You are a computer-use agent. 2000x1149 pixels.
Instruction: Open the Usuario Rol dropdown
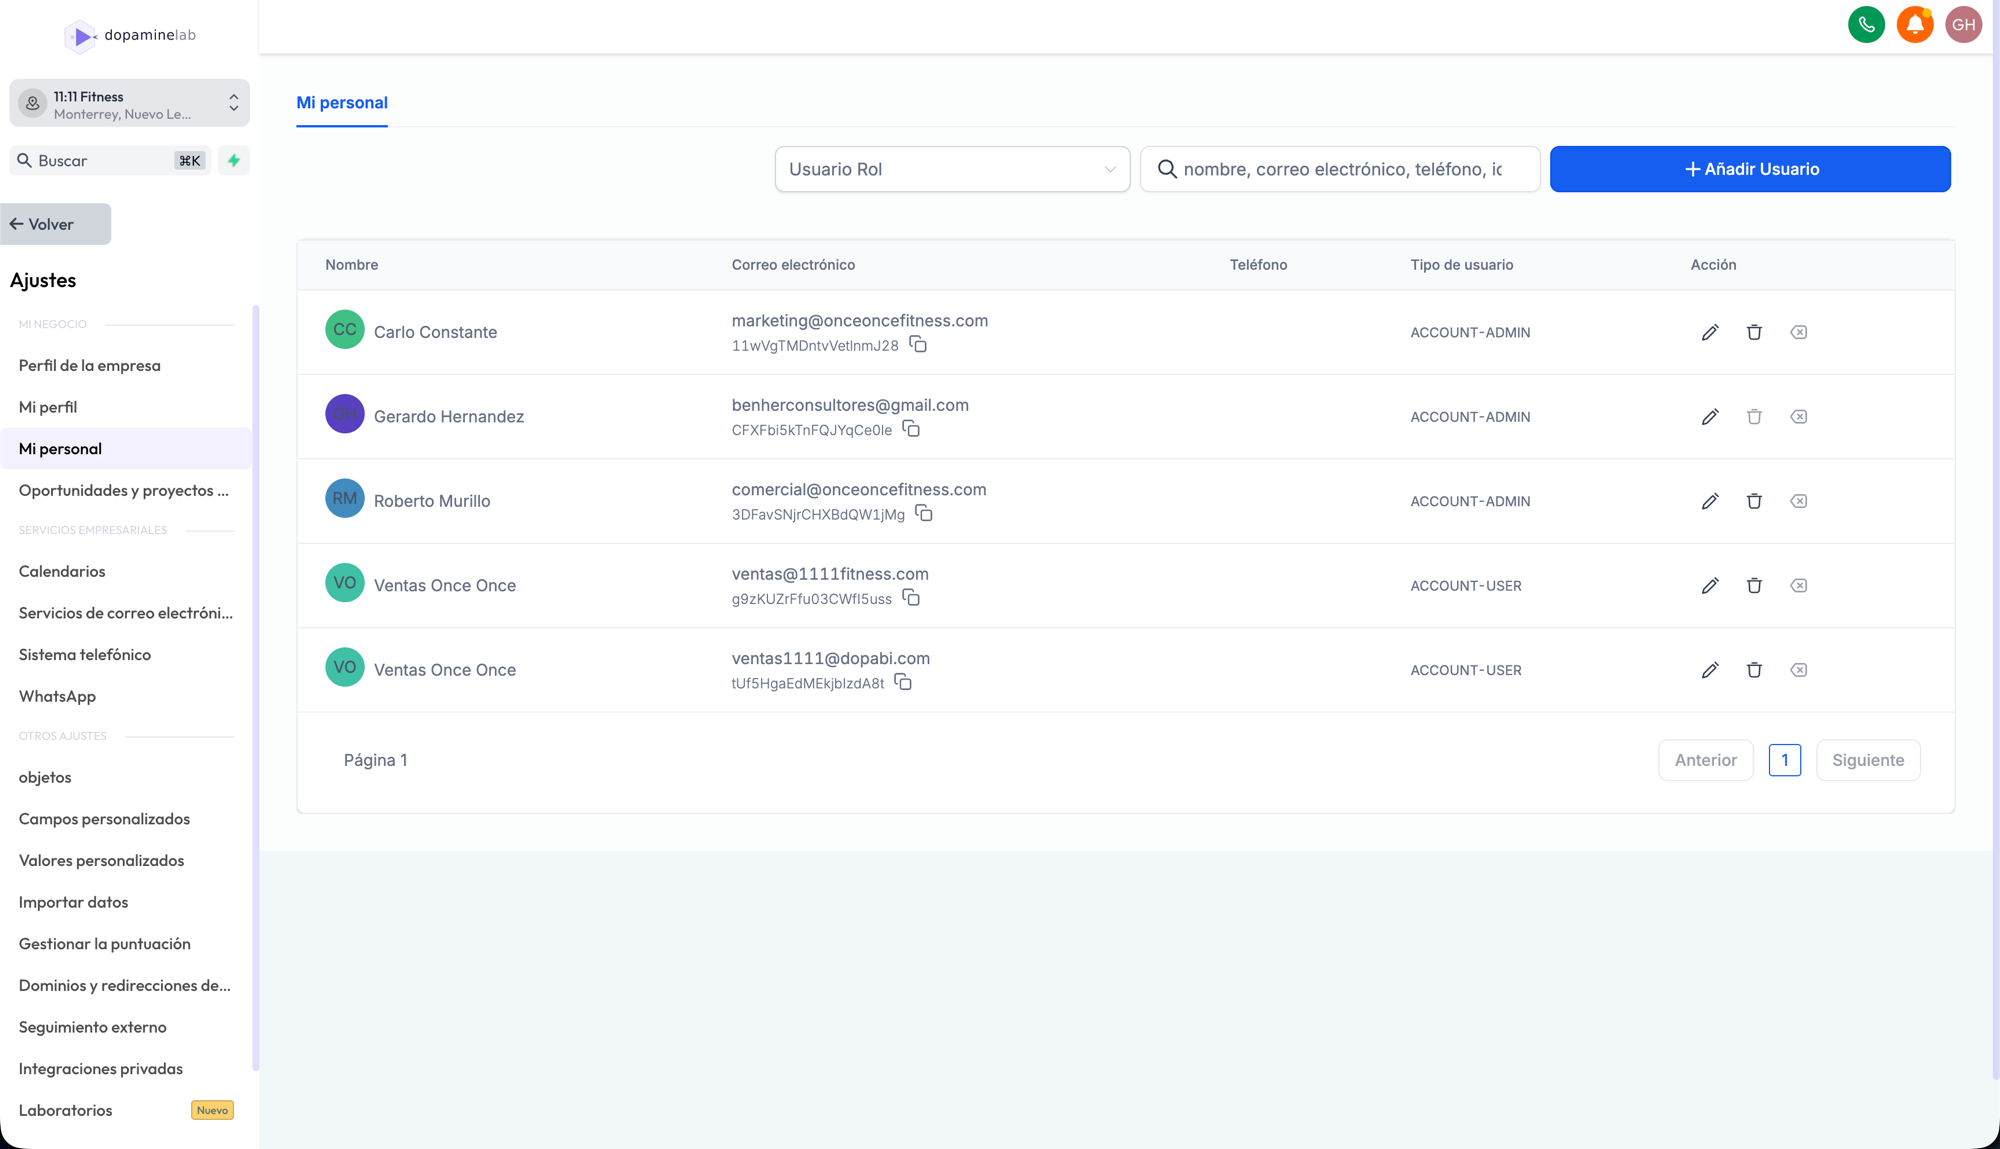tap(952, 169)
